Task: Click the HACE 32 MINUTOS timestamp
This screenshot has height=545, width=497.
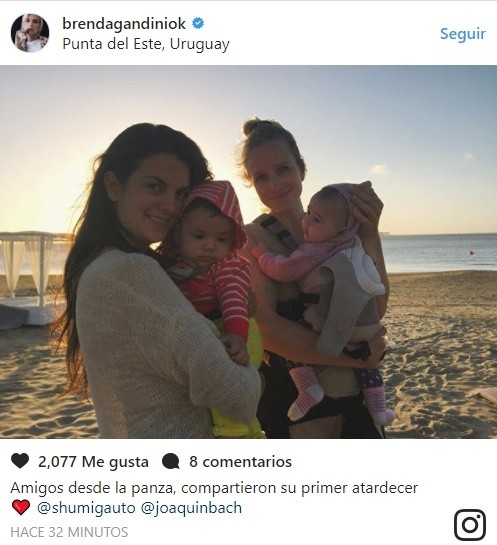Action: pyautogui.click(x=69, y=532)
